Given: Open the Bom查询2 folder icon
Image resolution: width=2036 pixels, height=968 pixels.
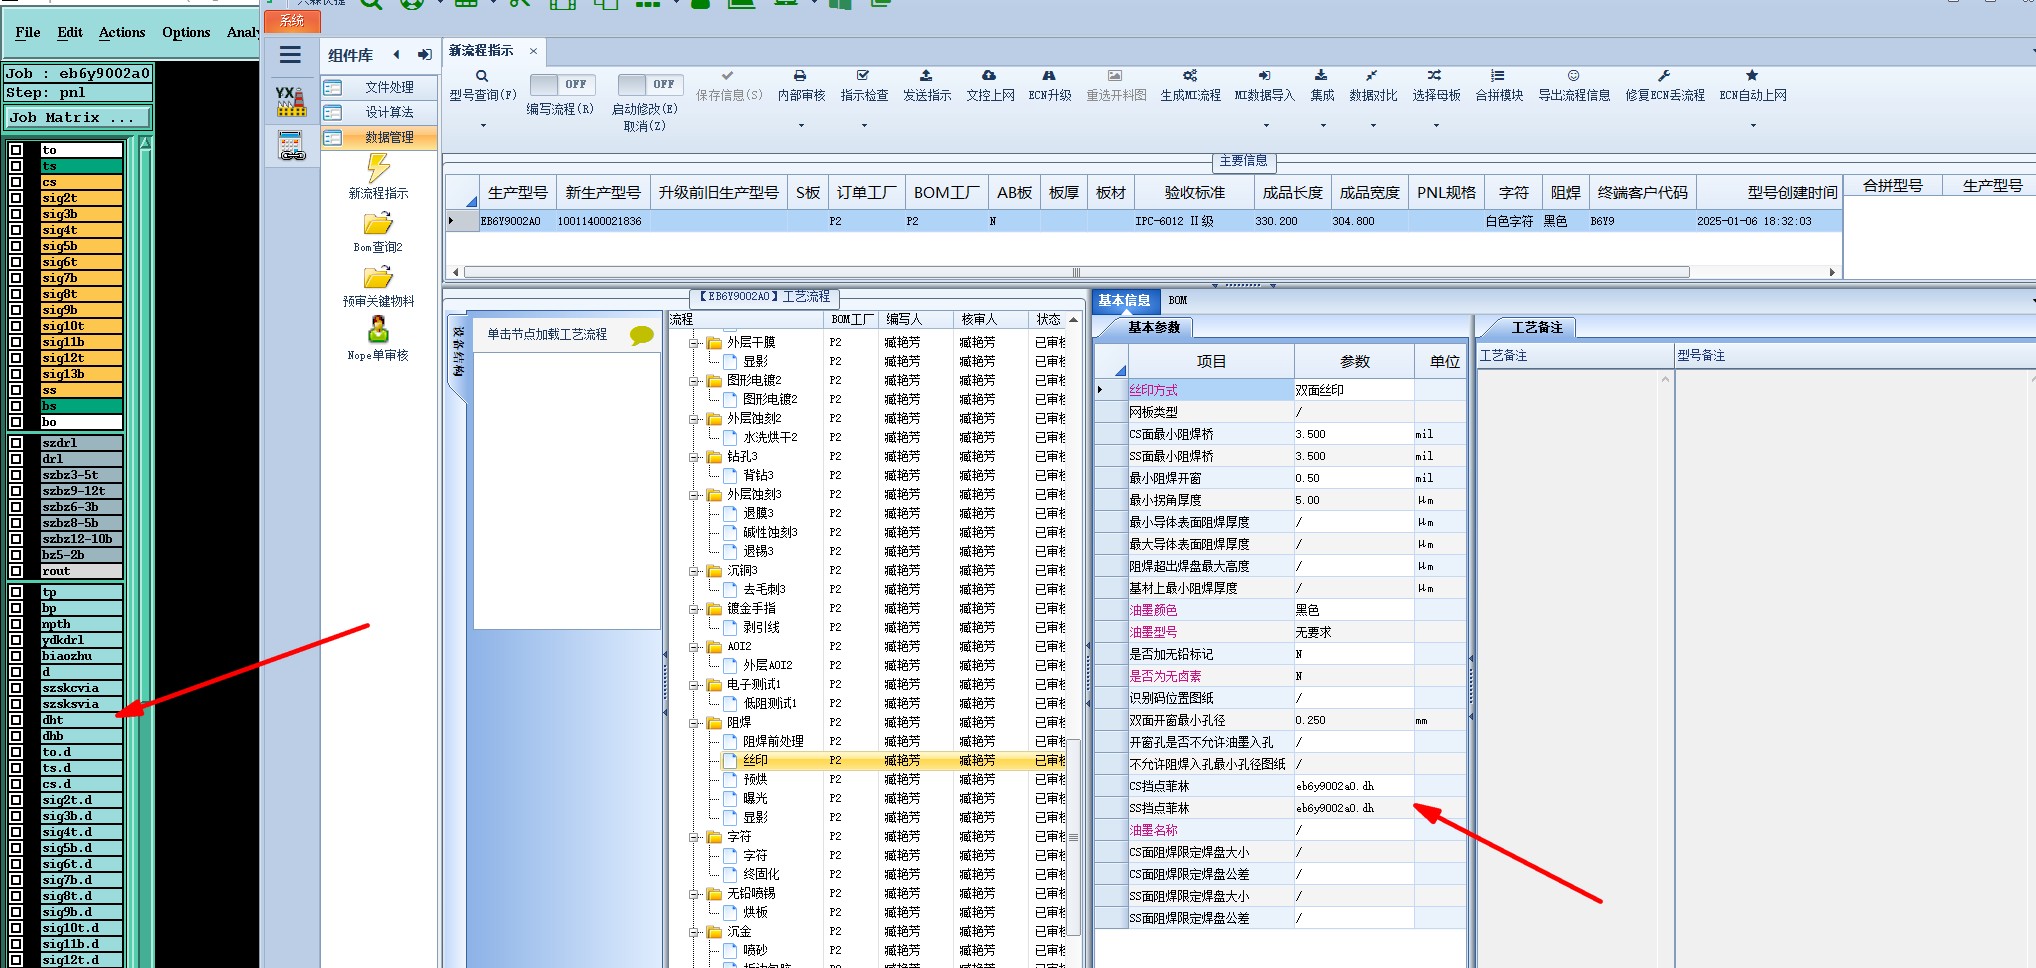Looking at the screenshot, I should [378, 223].
